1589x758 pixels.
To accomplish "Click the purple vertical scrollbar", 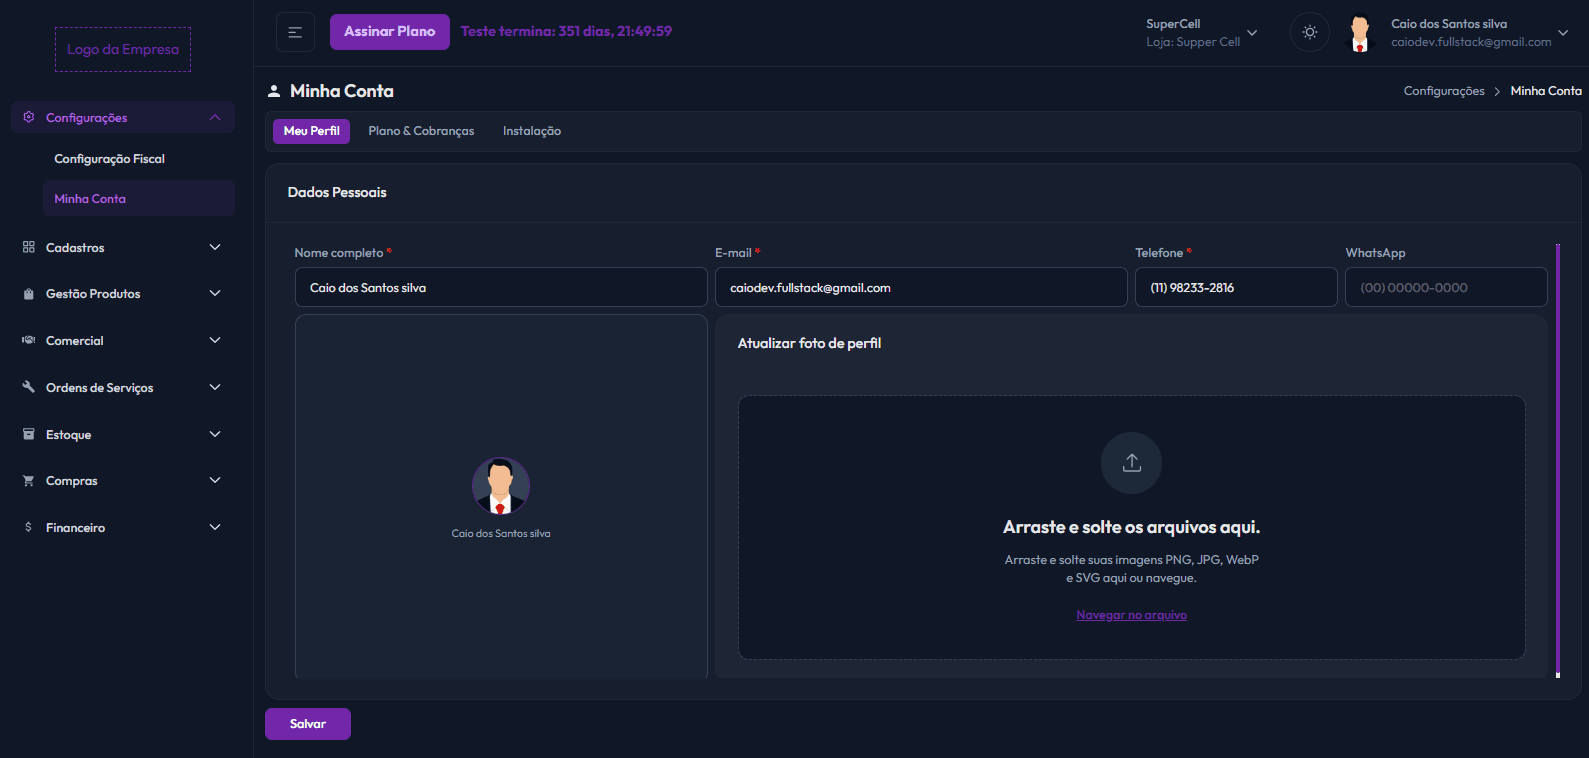I will (1558, 460).
